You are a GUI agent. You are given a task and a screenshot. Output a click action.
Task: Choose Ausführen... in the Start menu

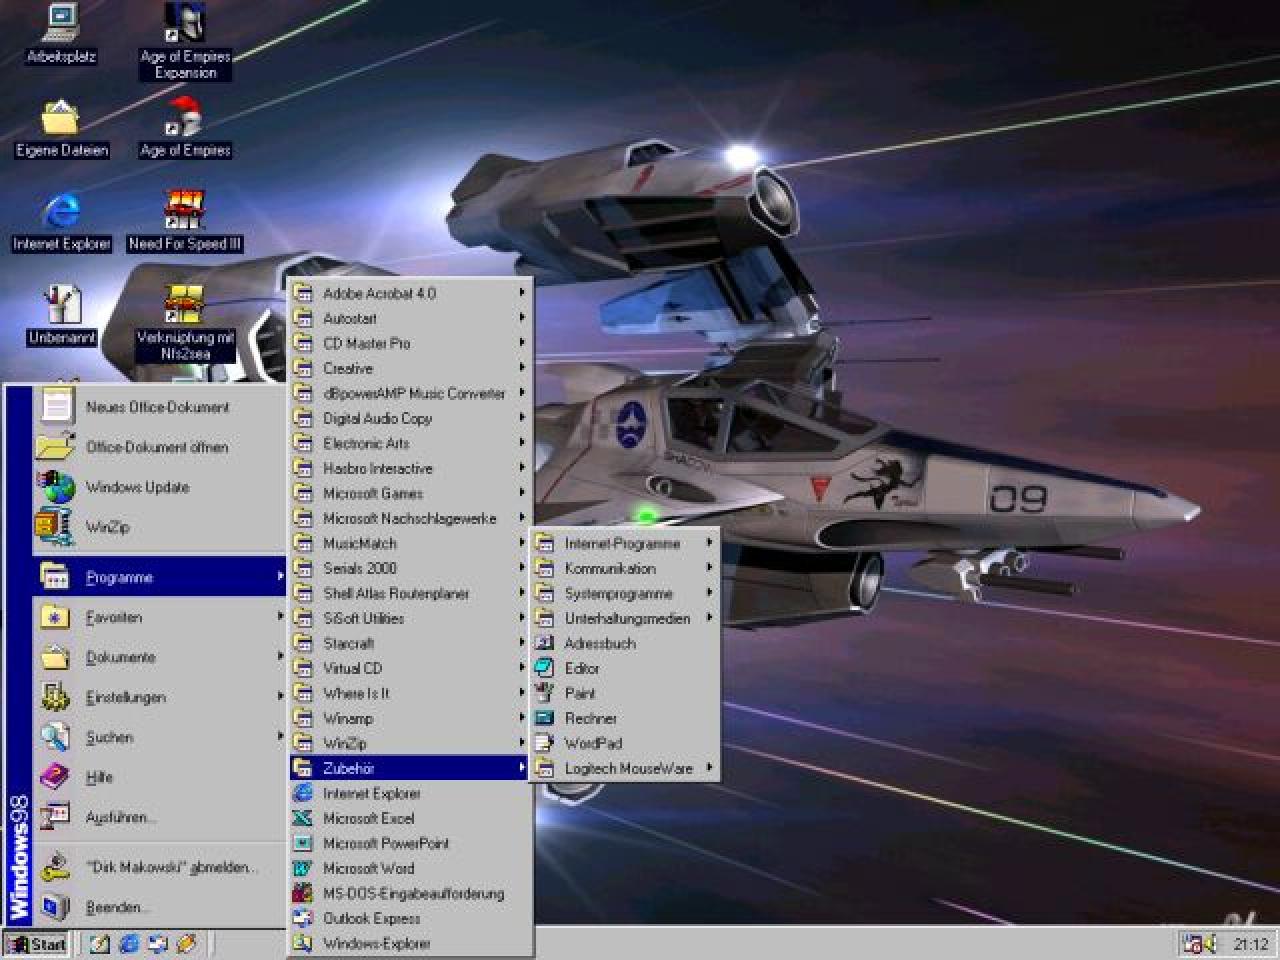tap(160, 817)
